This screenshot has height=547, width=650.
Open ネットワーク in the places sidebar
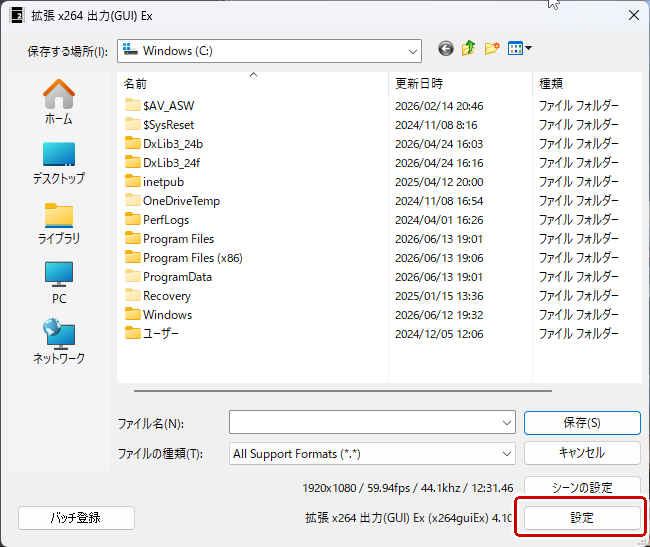point(59,341)
